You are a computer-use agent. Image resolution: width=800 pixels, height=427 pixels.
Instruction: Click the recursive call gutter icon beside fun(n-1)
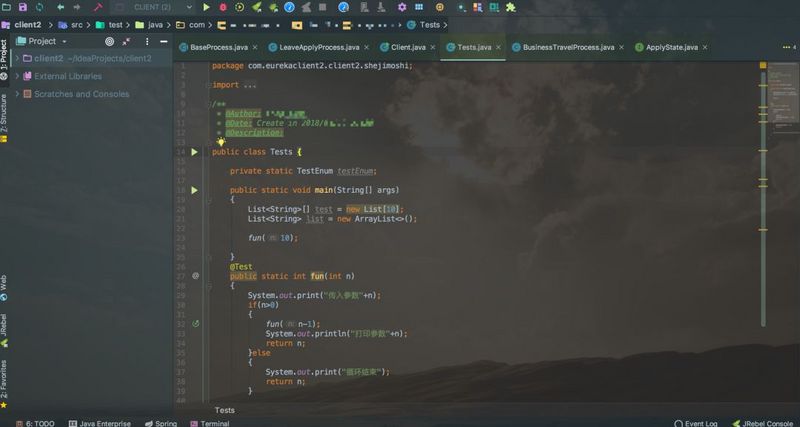point(195,323)
